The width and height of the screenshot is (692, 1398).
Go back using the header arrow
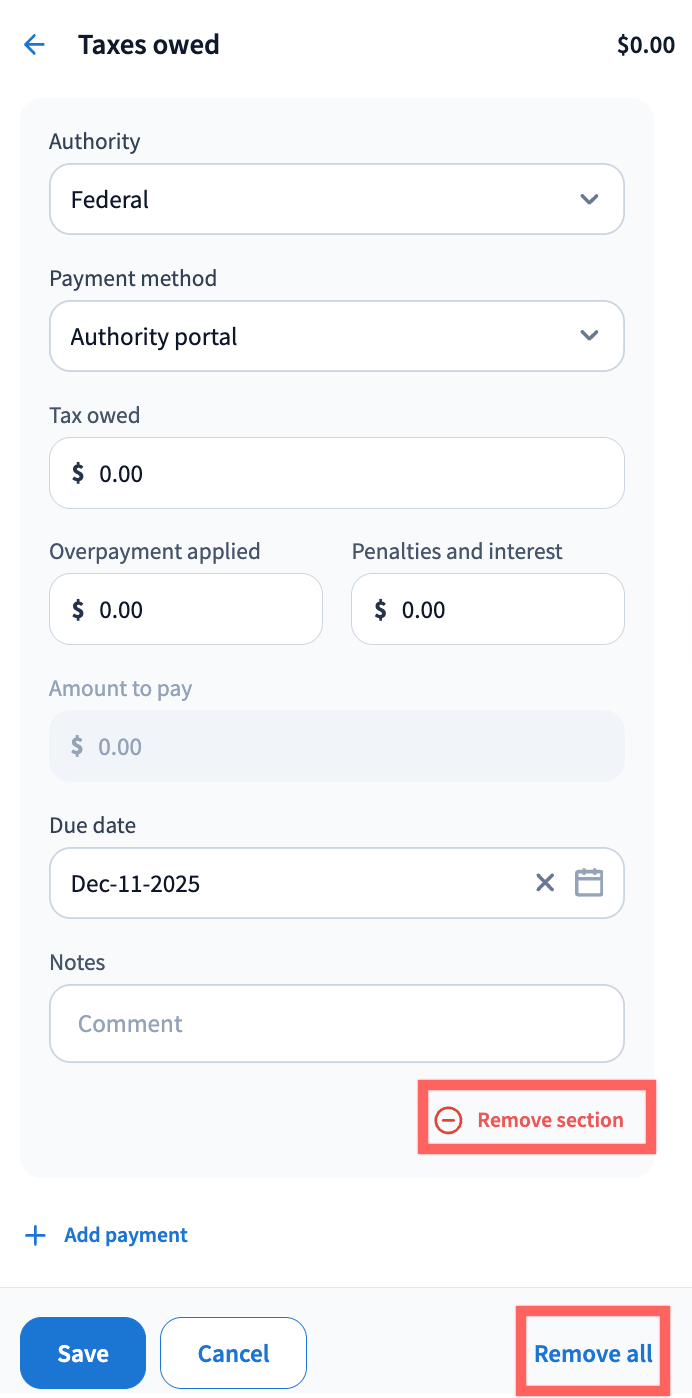pos(35,45)
